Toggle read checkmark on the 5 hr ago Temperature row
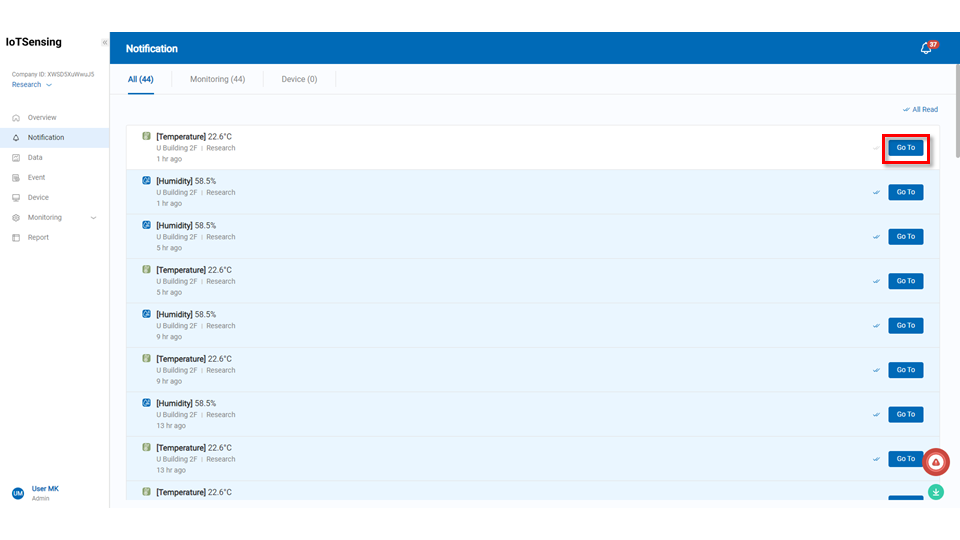This screenshot has height=540, width=960. pyautogui.click(x=877, y=281)
